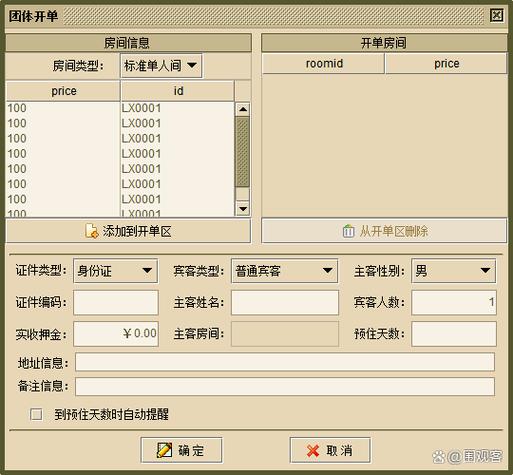The image size is (513, 475).
Task: Close the 团体开单 dialog window
Action: pos(496,15)
